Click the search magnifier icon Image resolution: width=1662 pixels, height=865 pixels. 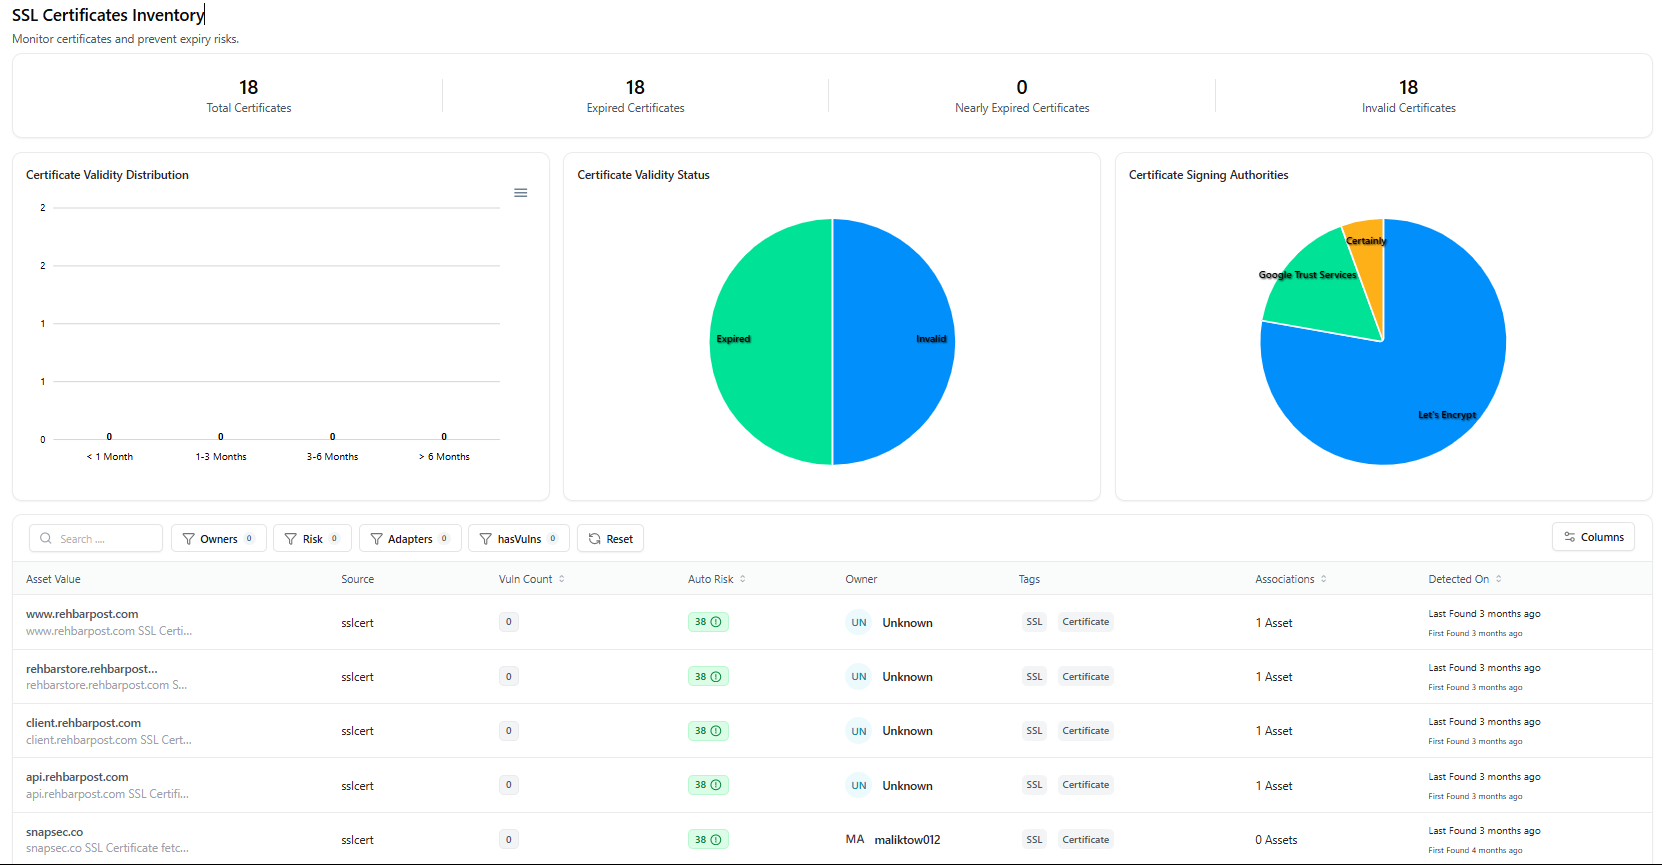coord(46,538)
